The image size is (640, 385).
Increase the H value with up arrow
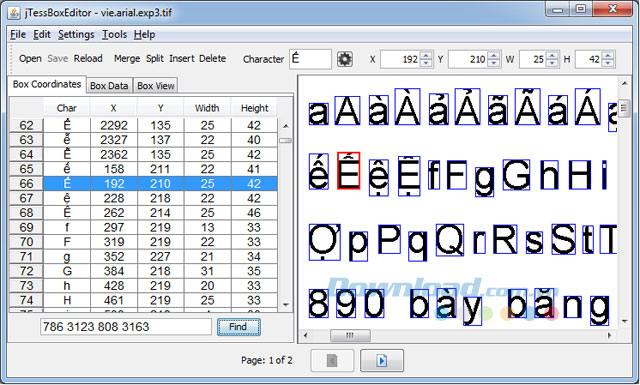[x=608, y=56]
